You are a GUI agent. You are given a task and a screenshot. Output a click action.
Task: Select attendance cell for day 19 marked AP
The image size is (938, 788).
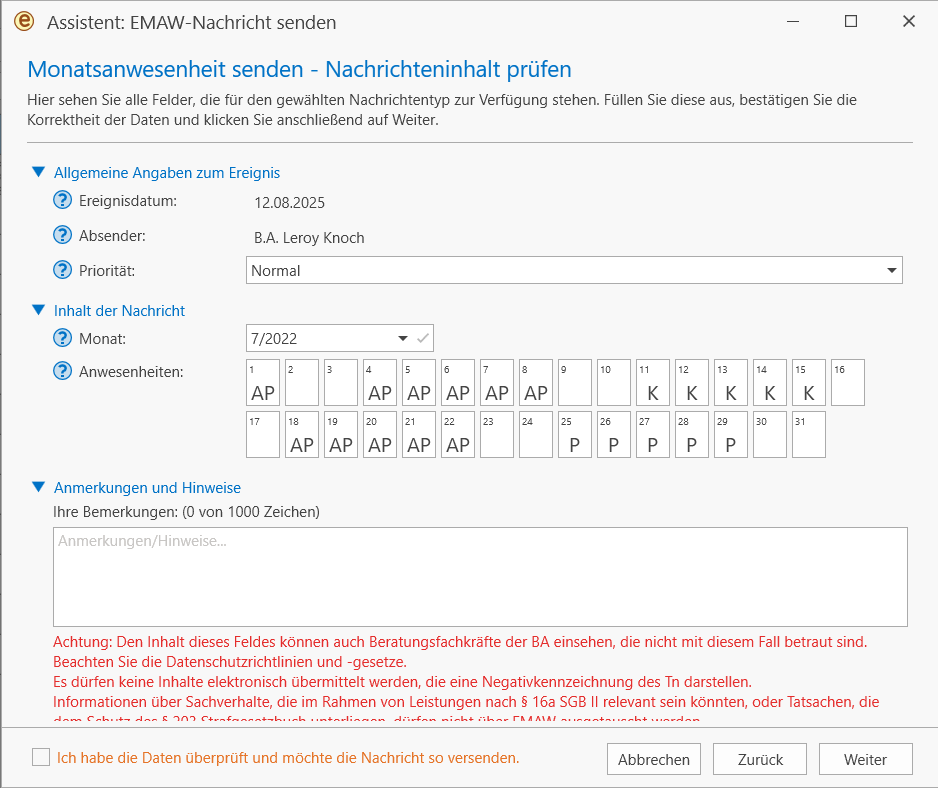[x=341, y=434]
